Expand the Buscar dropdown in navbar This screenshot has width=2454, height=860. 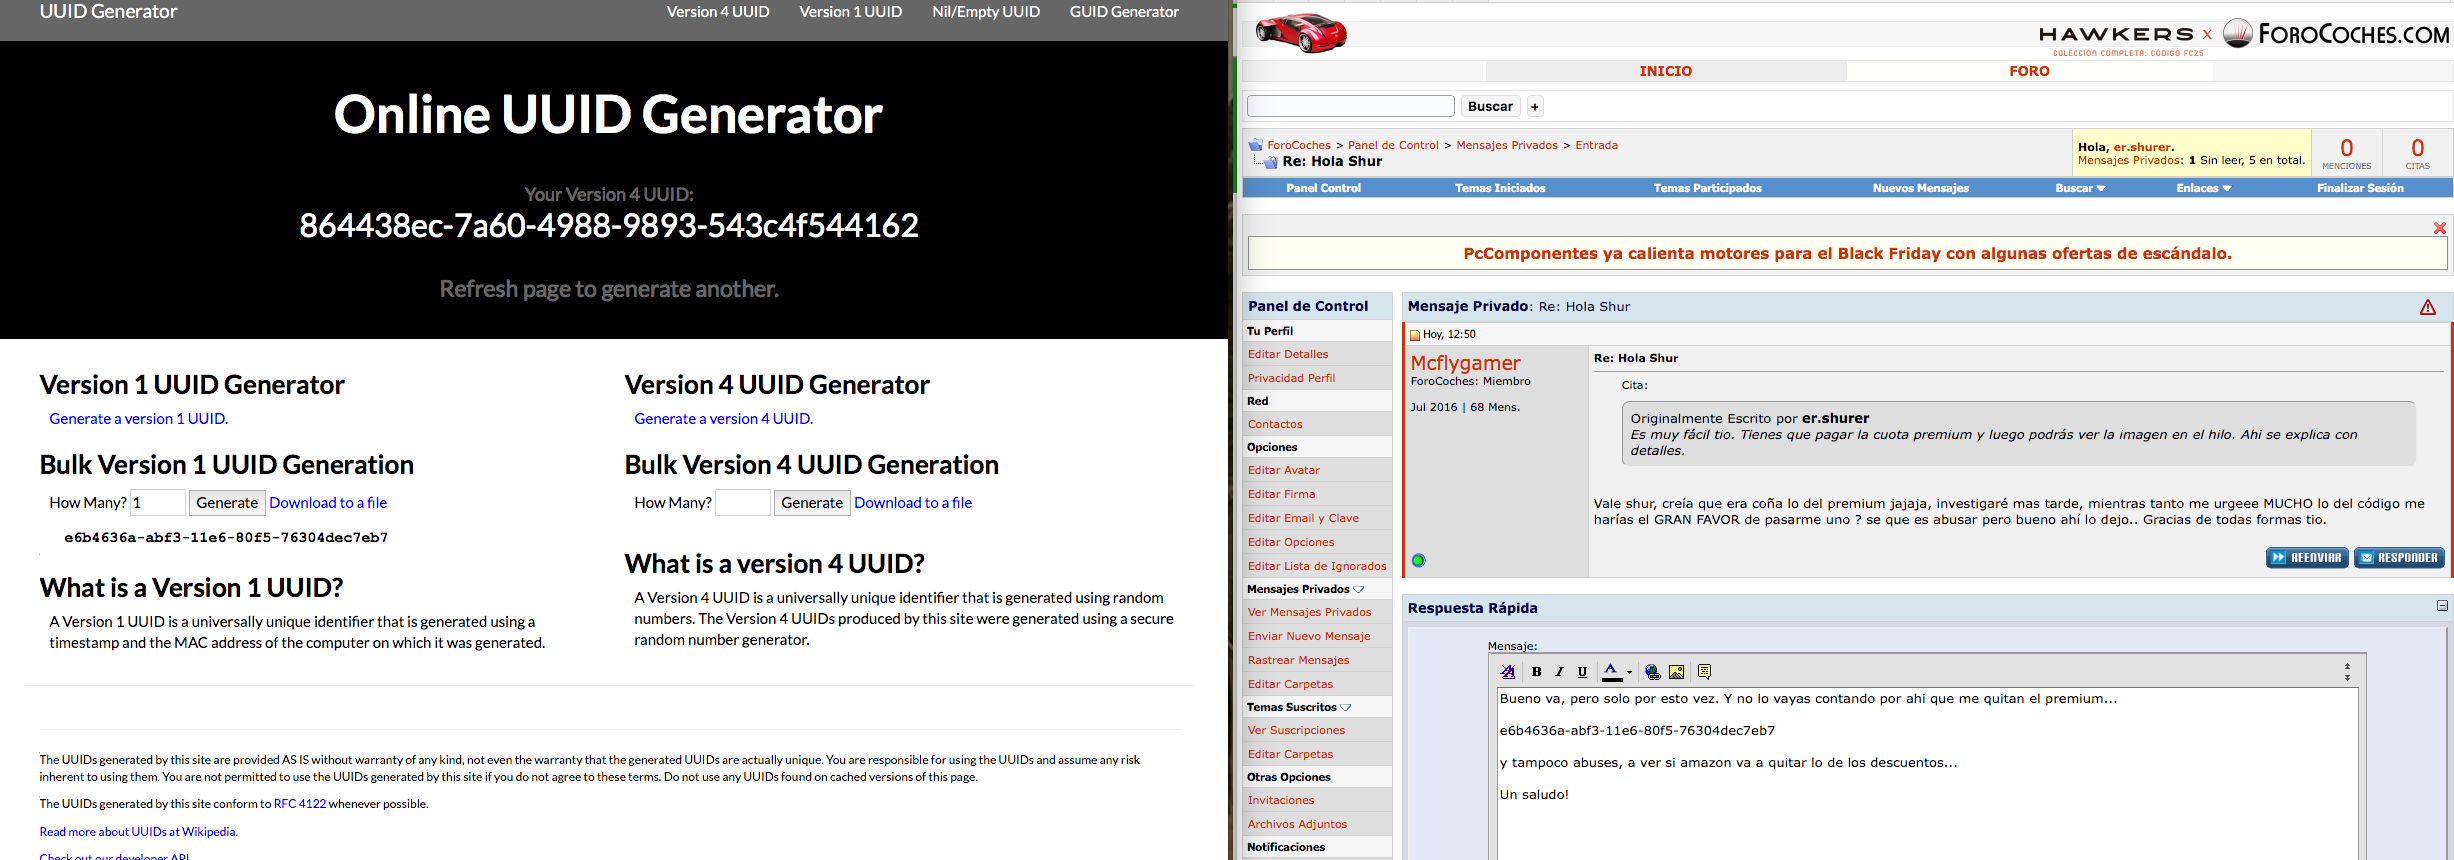[2080, 188]
